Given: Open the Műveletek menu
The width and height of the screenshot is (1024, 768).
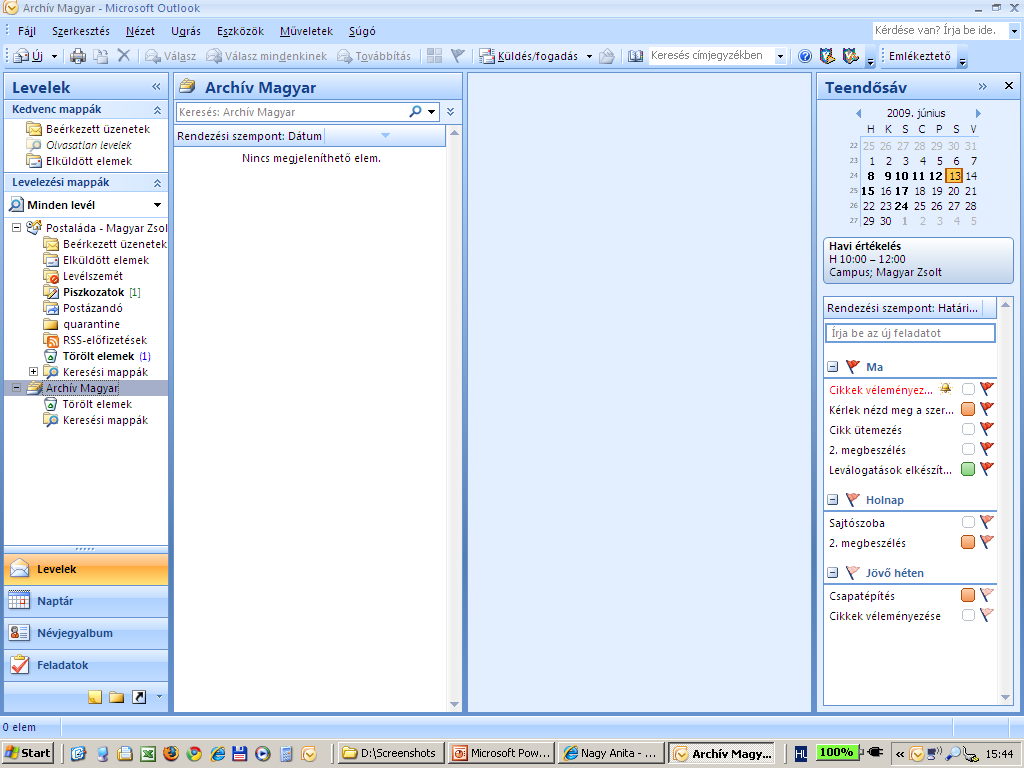Looking at the screenshot, I should pyautogui.click(x=306, y=31).
